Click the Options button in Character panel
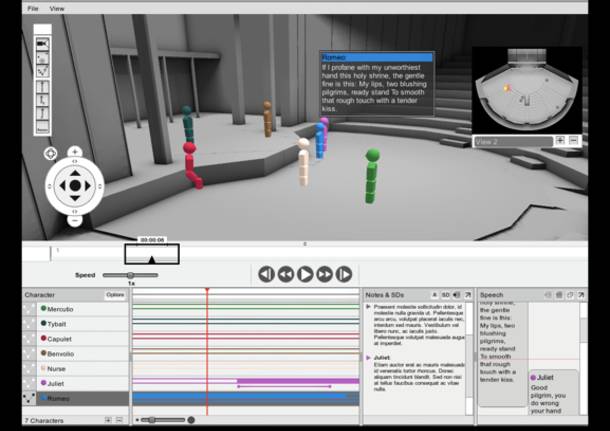This screenshot has width=610, height=431. pos(115,295)
